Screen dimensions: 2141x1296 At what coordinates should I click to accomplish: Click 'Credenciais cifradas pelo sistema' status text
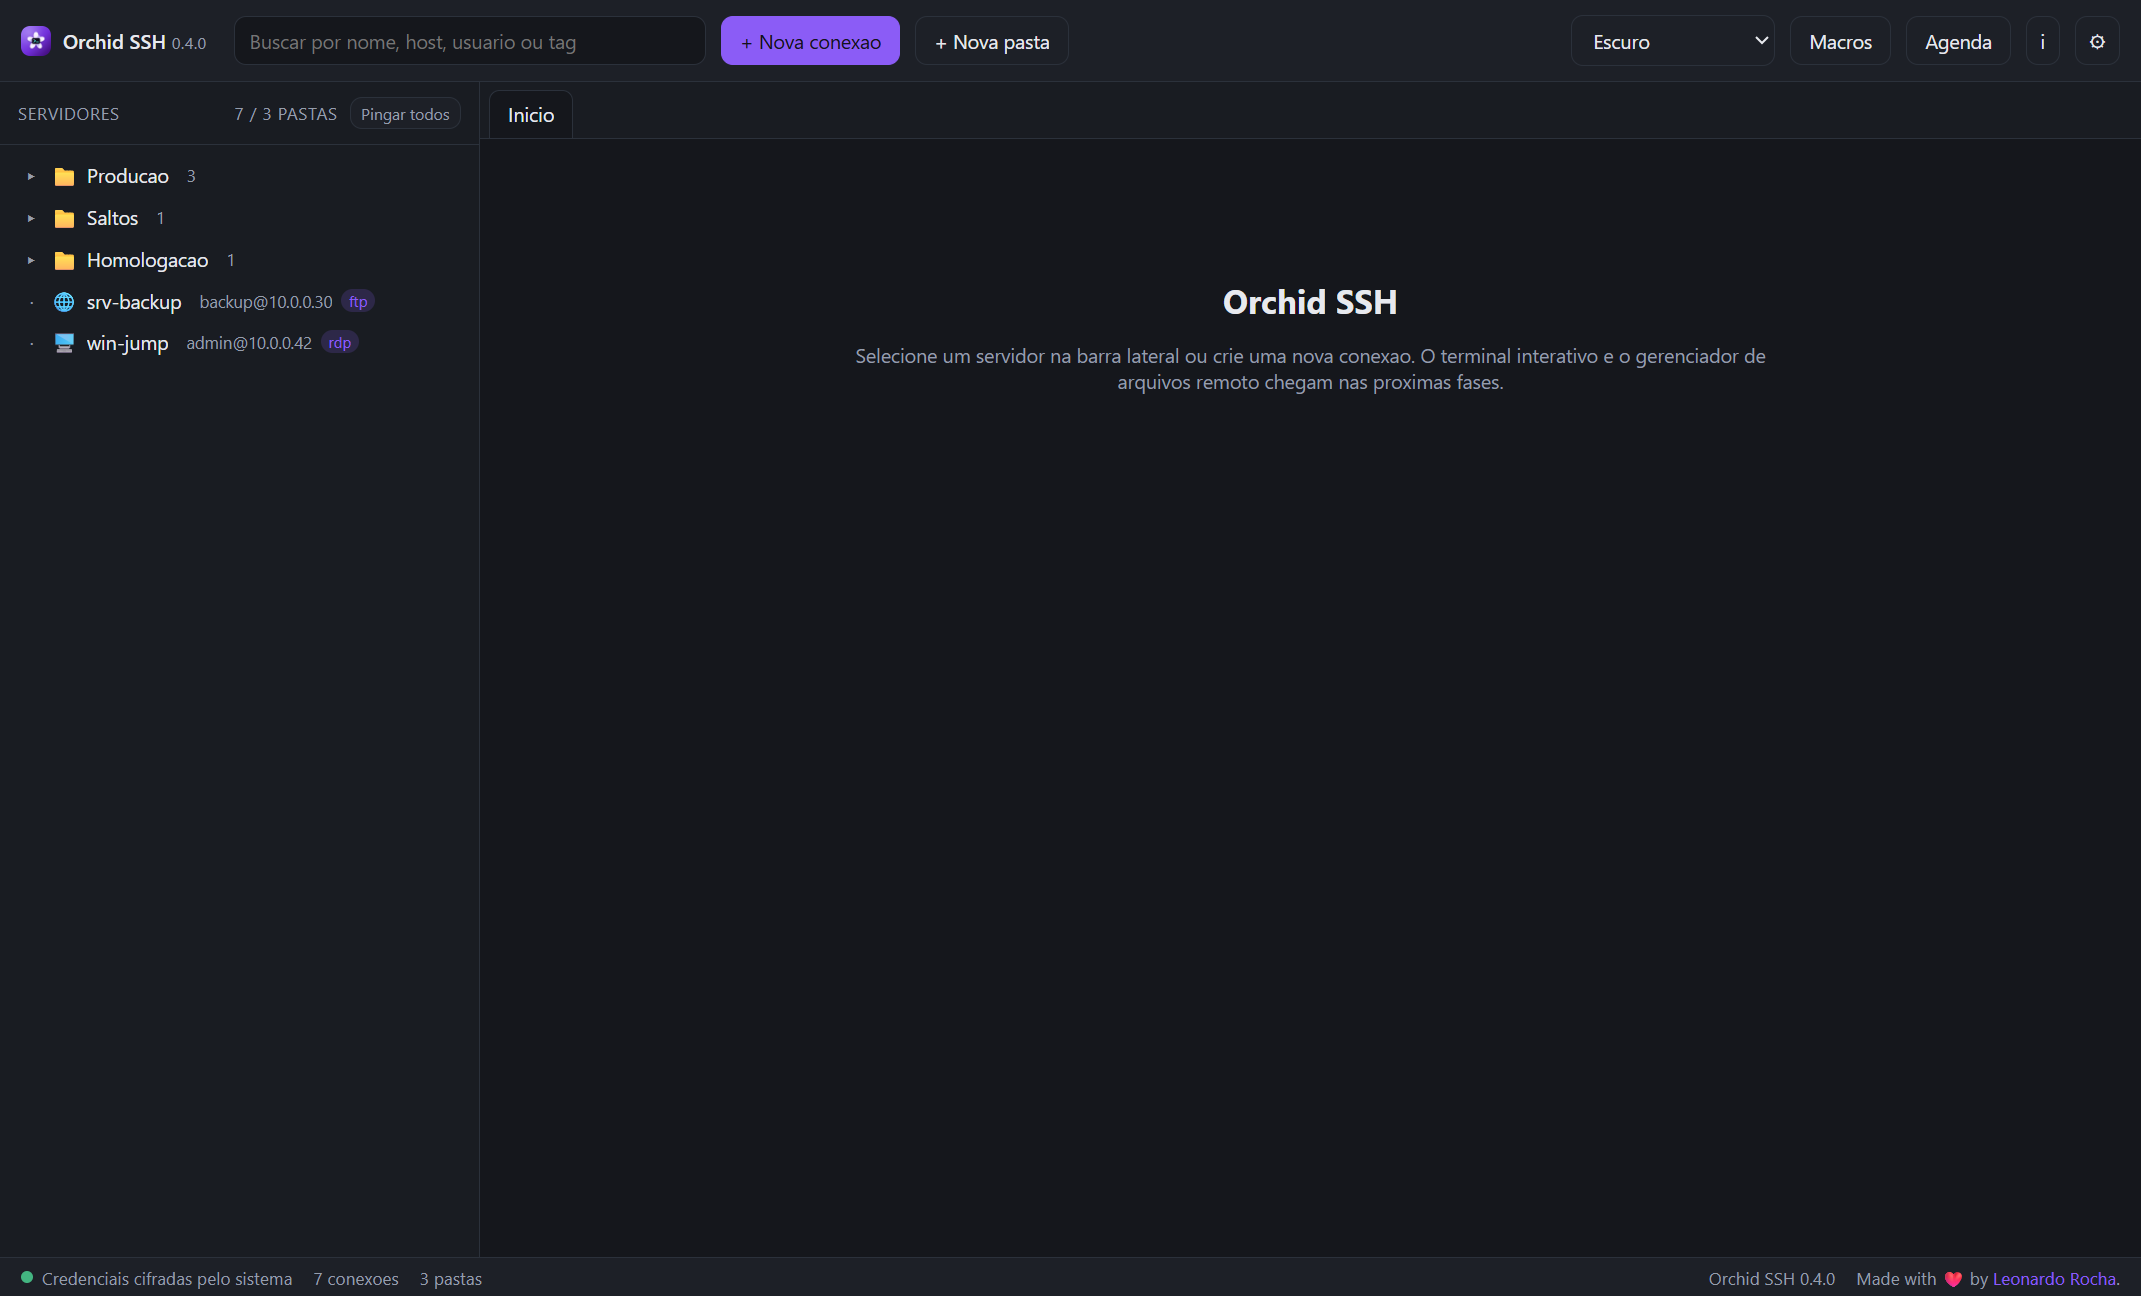(x=167, y=1279)
